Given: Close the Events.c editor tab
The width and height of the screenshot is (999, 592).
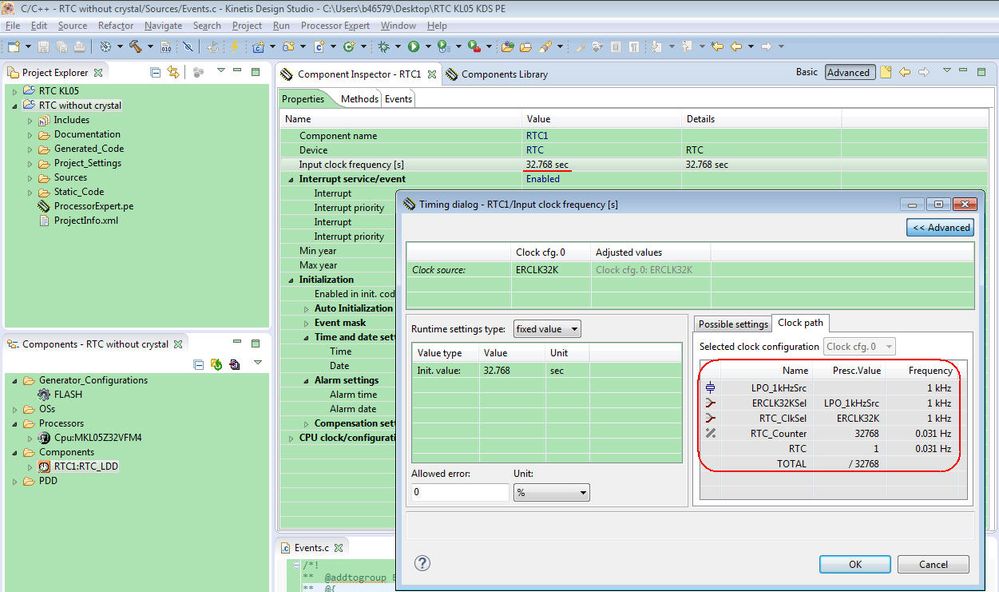Looking at the screenshot, I should (338, 547).
